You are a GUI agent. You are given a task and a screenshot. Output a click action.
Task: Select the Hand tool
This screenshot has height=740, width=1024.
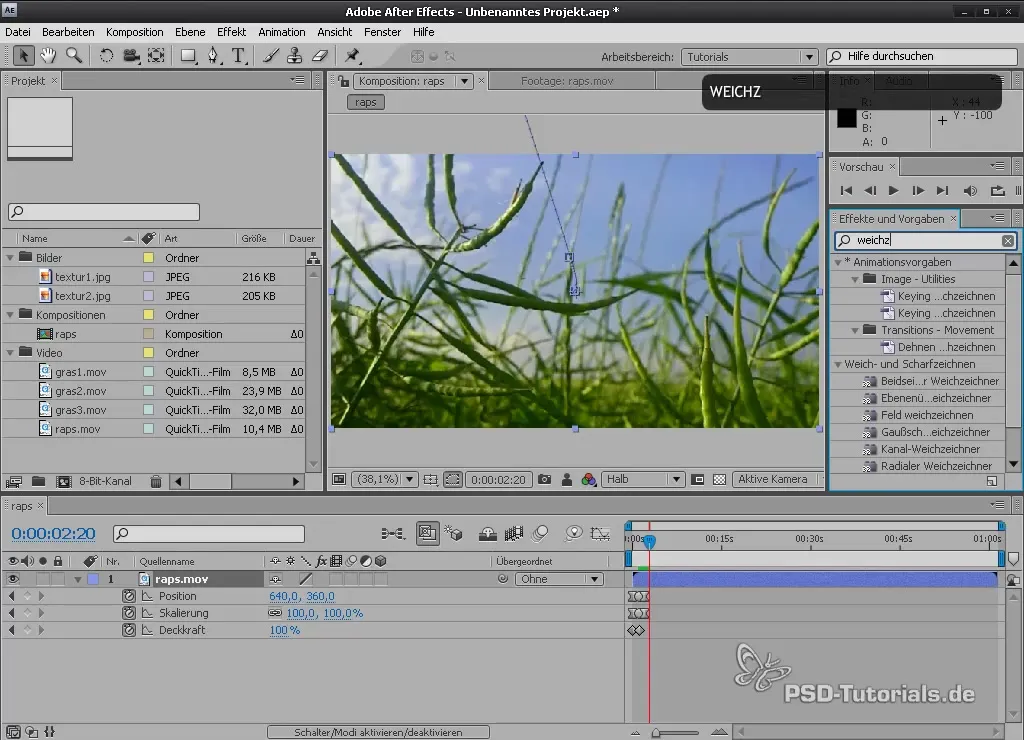coord(48,56)
